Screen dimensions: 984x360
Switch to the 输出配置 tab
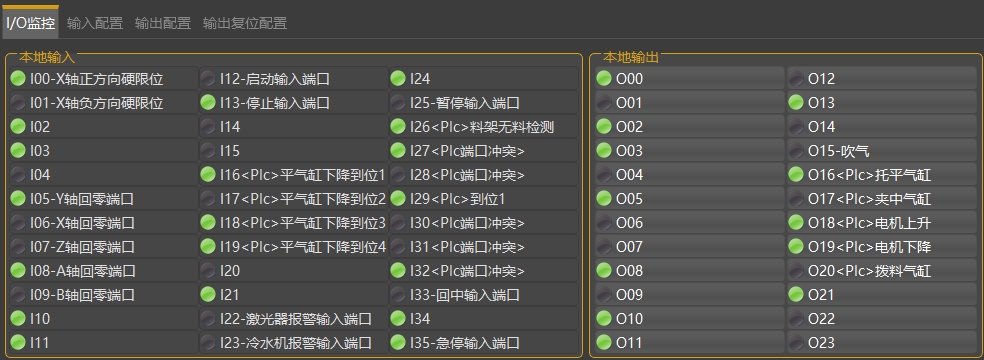tap(163, 23)
